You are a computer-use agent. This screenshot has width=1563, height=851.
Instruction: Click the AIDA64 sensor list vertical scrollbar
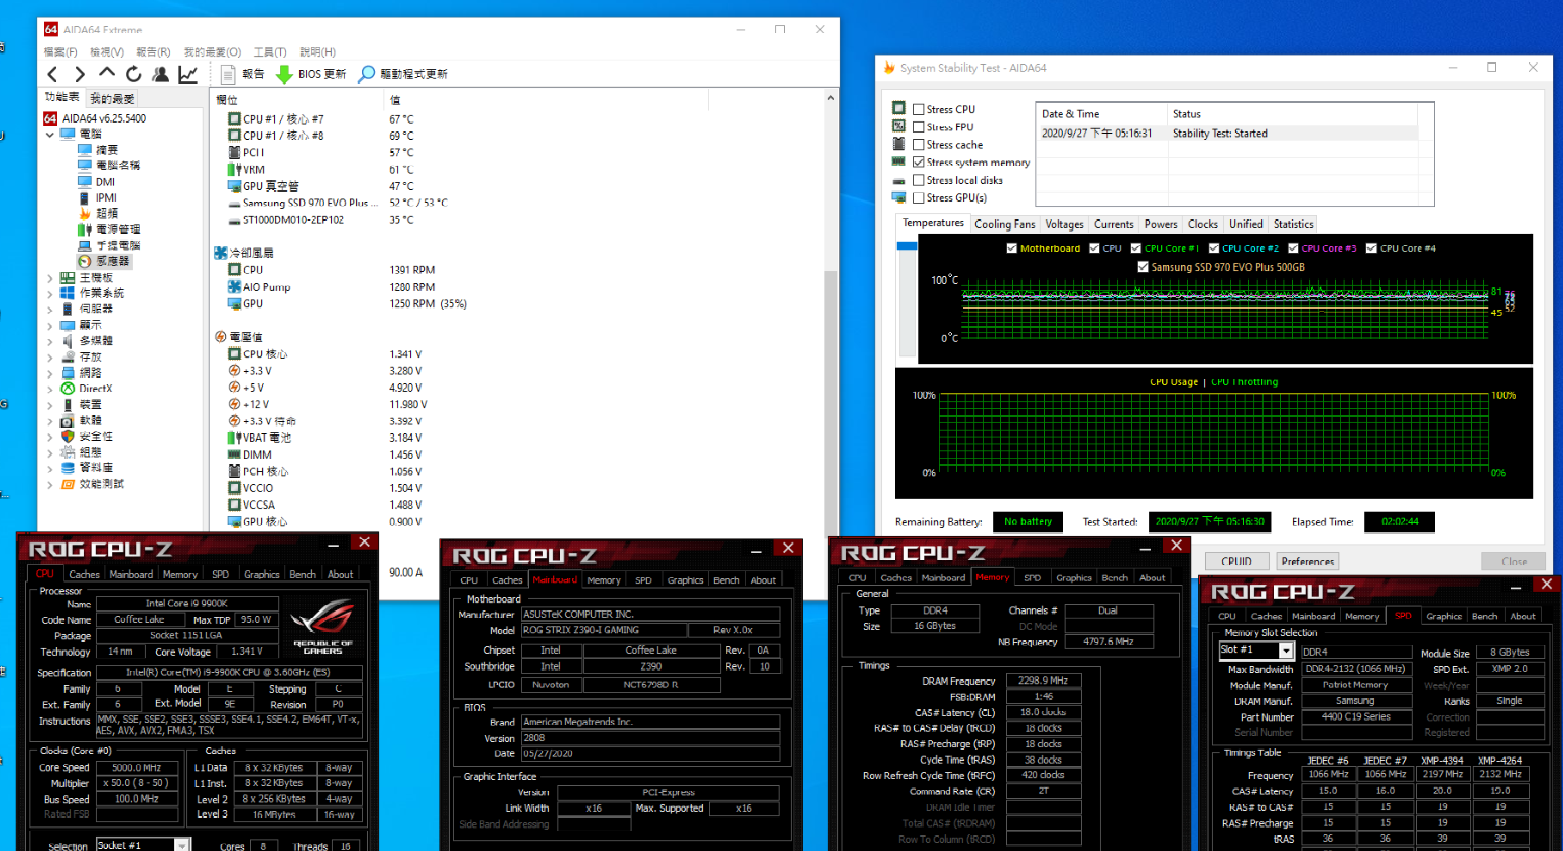(x=830, y=400)
